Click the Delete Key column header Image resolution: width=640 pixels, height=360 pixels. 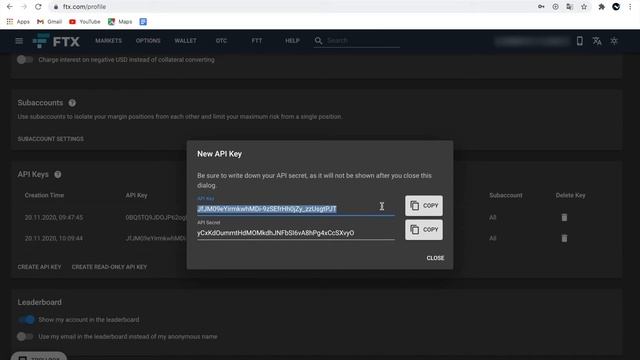[570, 195]
